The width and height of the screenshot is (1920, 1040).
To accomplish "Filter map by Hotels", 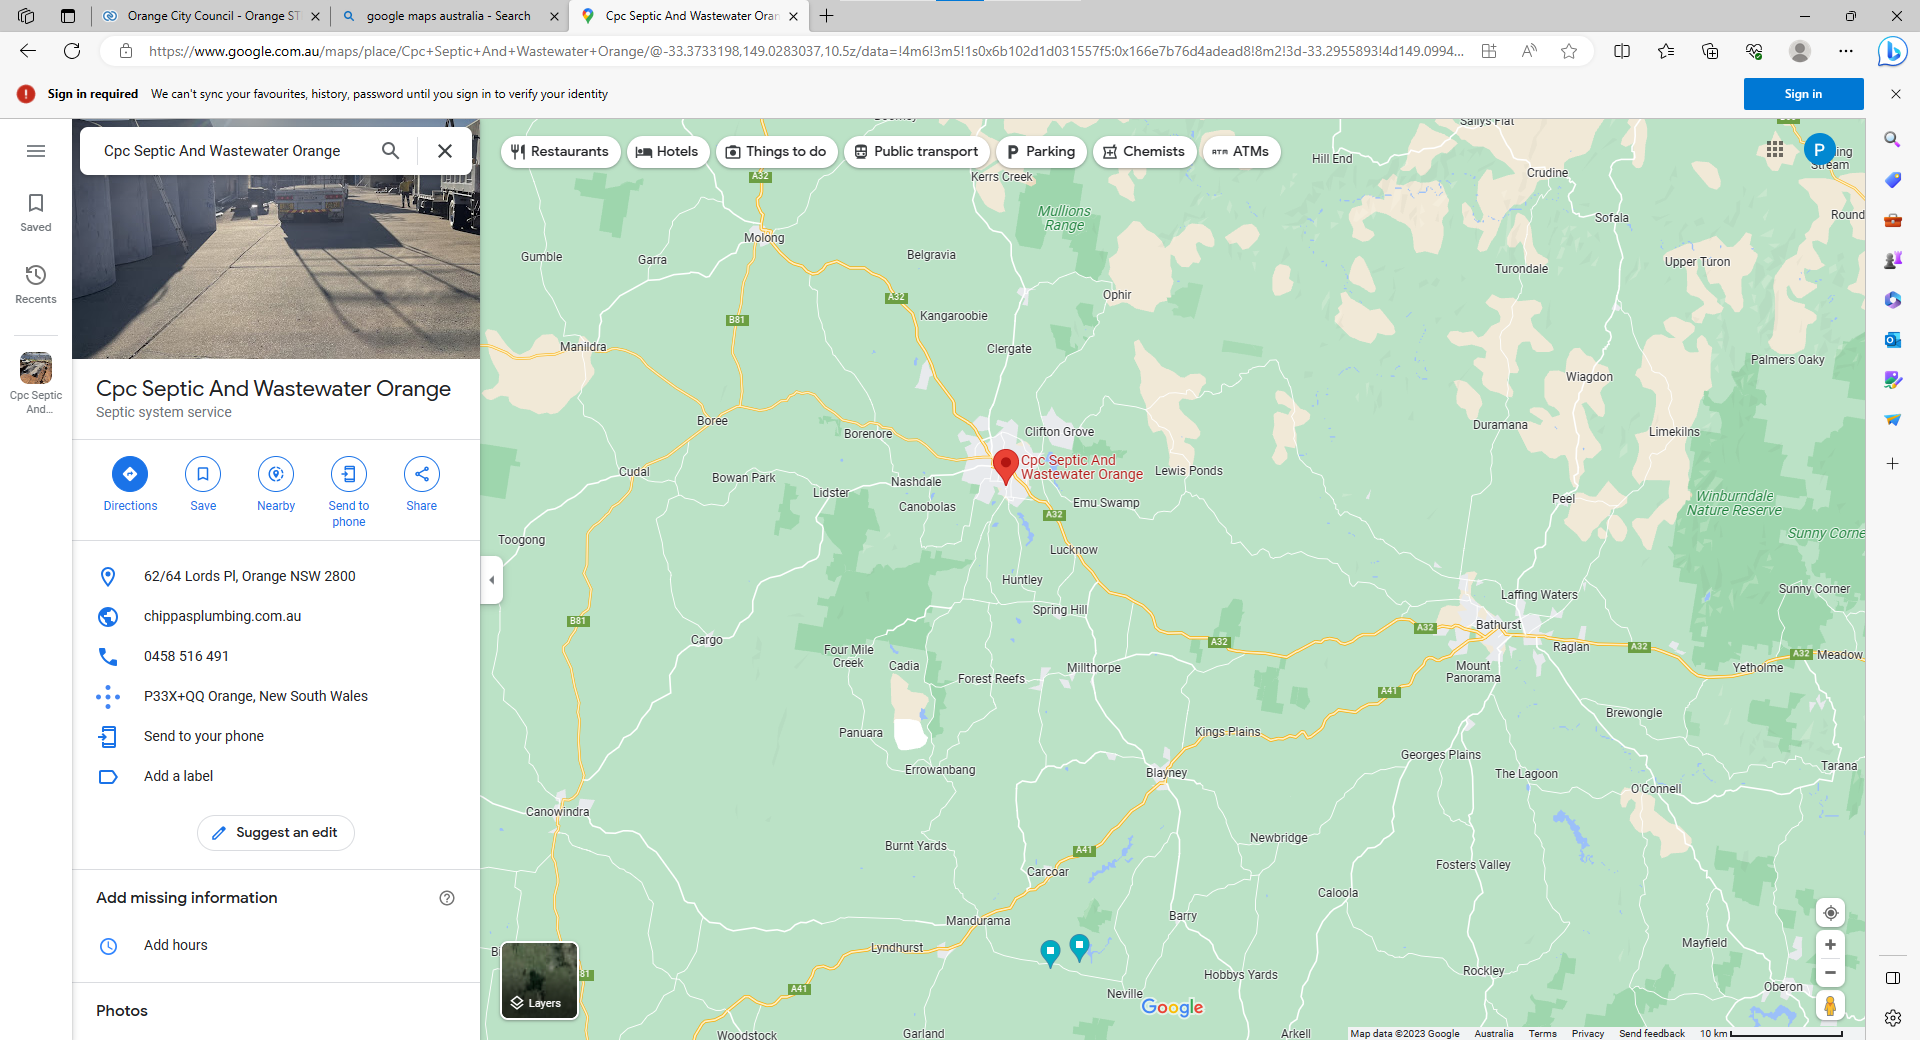I will pyautogui.click(x=668, y=152).
